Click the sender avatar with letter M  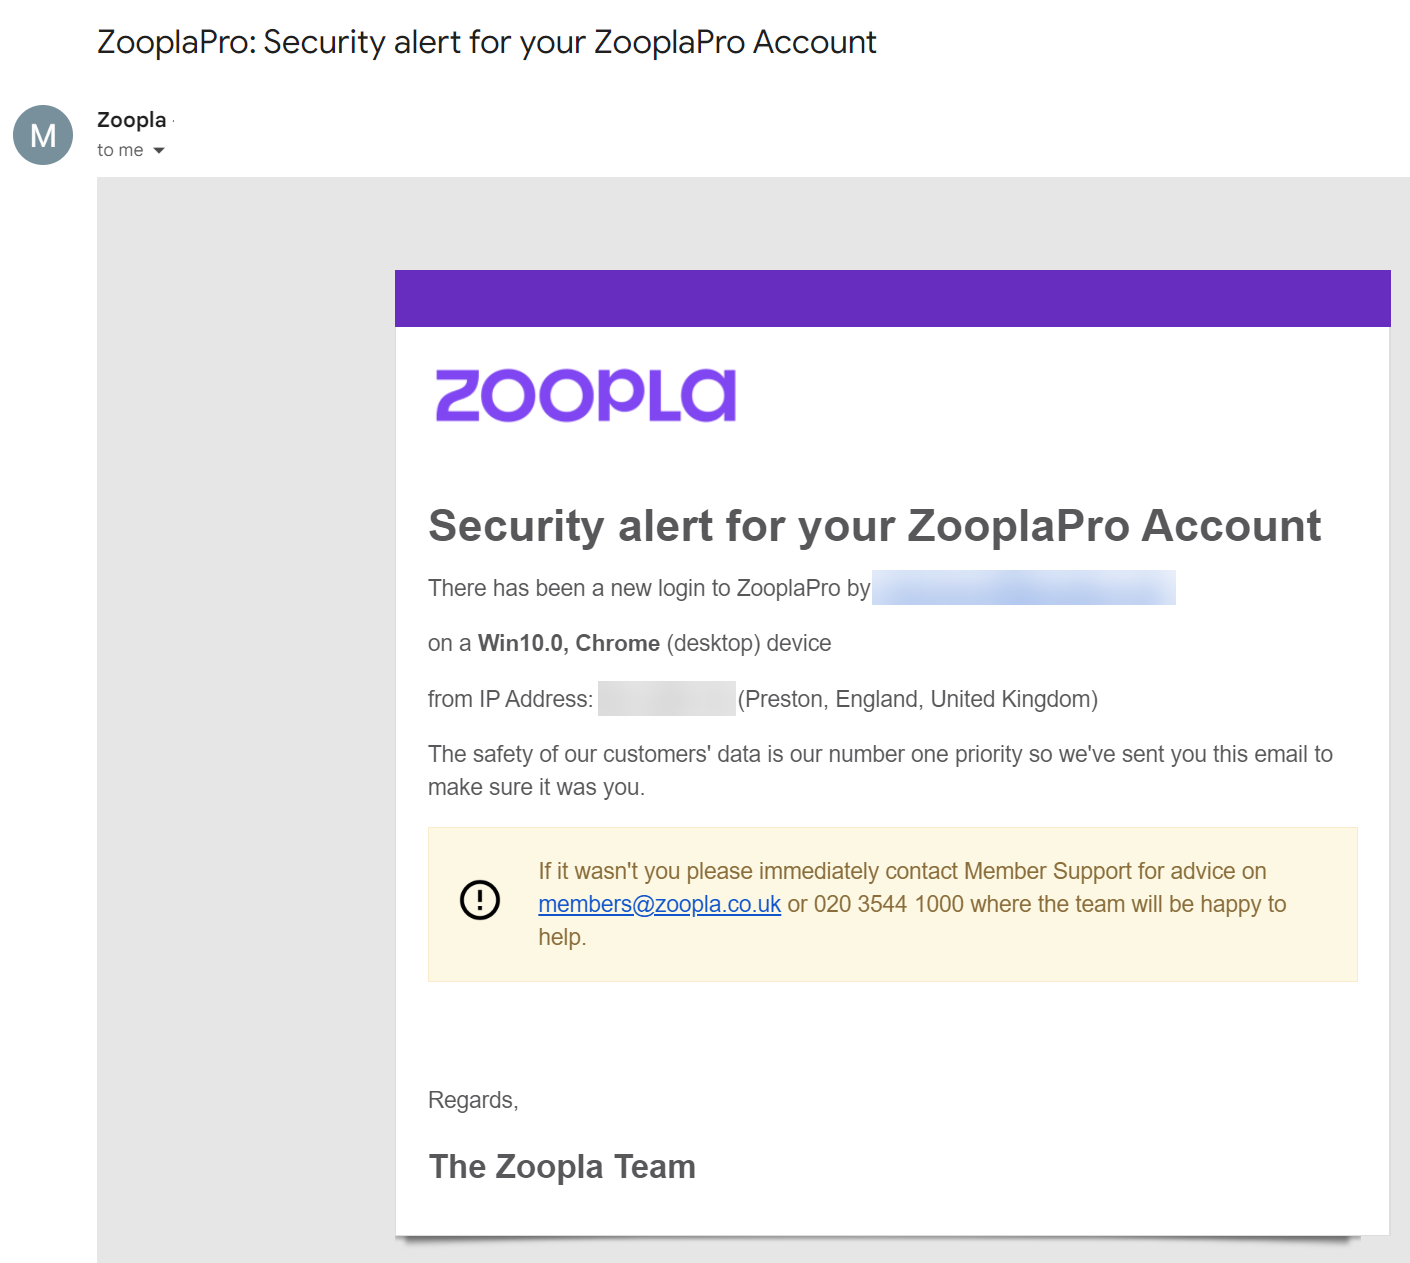tap(43, 135)
